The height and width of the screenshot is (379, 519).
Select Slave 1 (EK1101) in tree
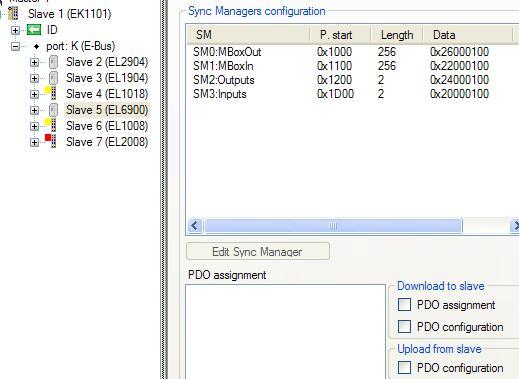[69, 14]
